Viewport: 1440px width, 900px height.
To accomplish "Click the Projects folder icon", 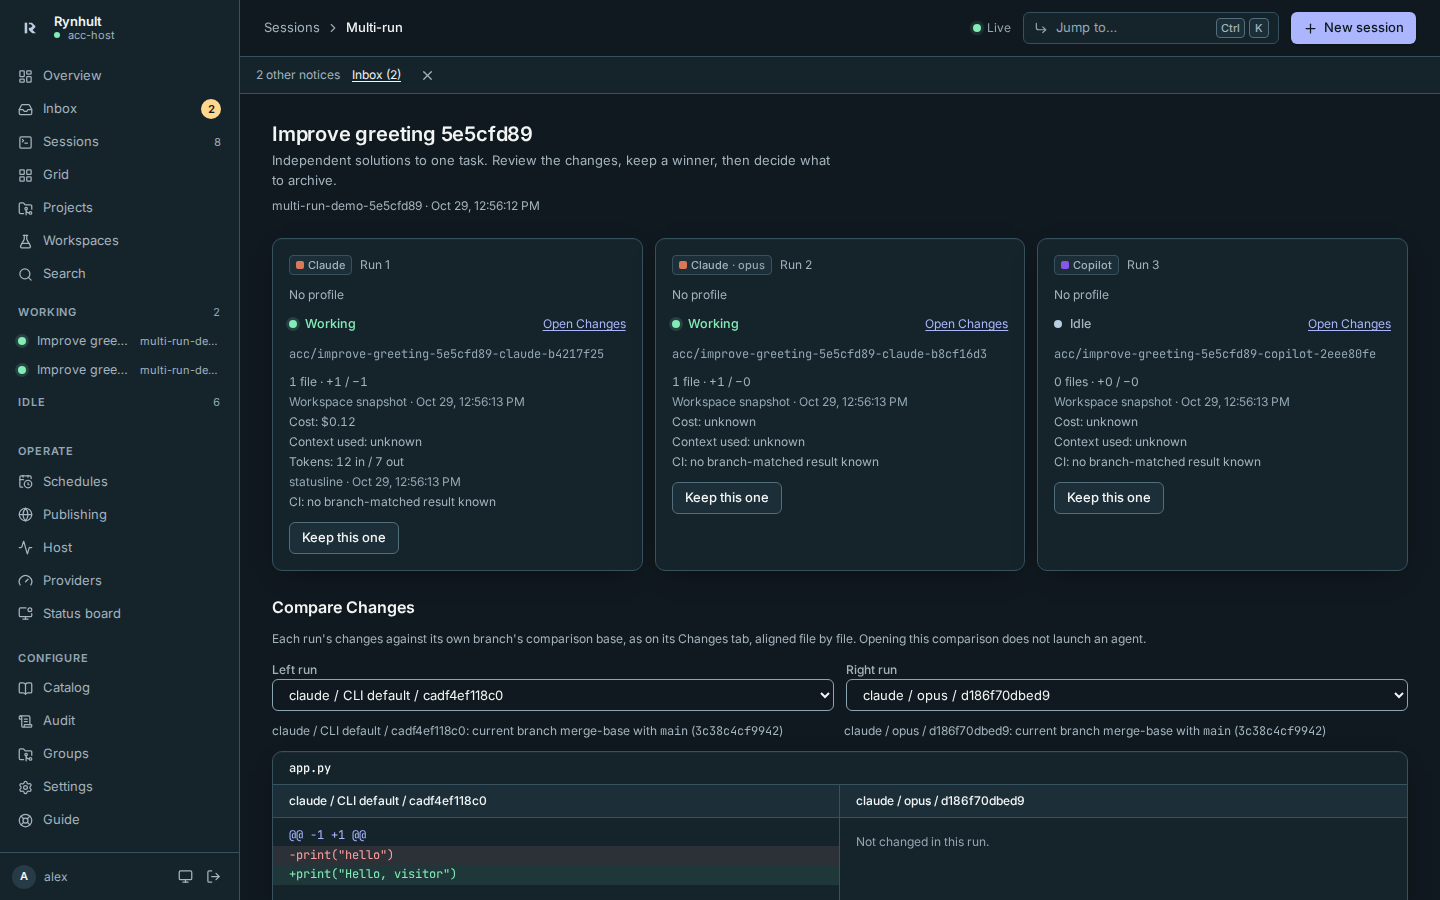I will (25, 208).
